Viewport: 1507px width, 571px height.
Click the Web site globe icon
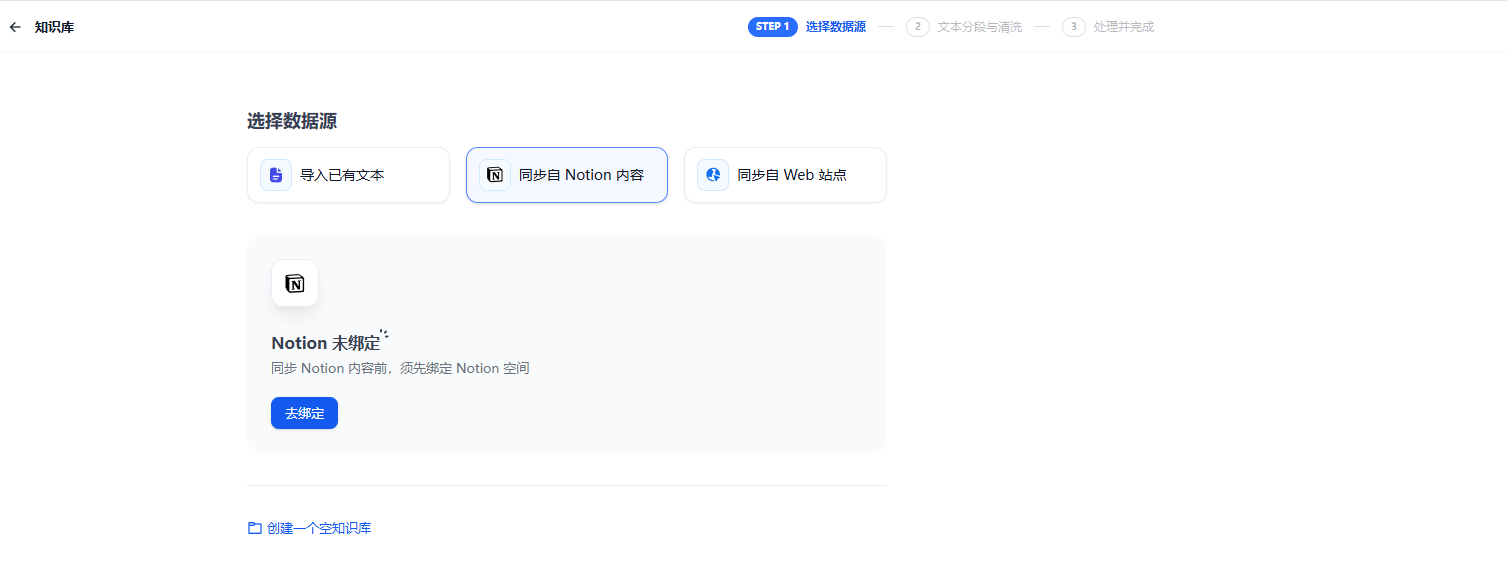(x=713, y=175)
